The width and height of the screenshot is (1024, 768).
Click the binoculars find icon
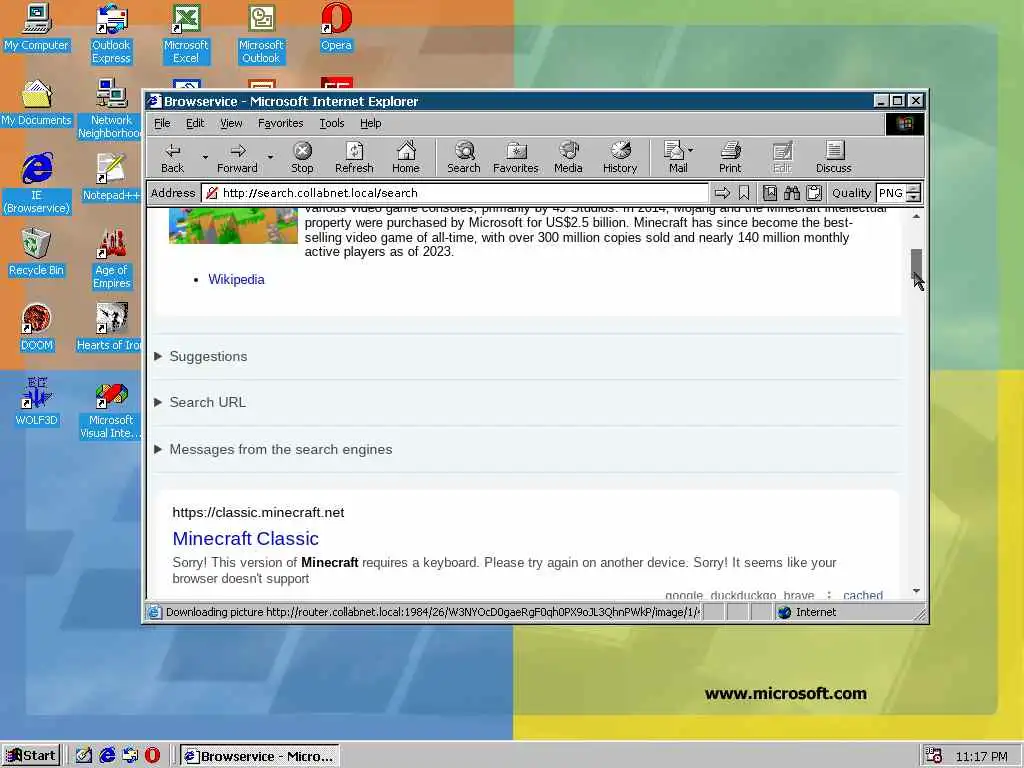[x=792, y=193]
